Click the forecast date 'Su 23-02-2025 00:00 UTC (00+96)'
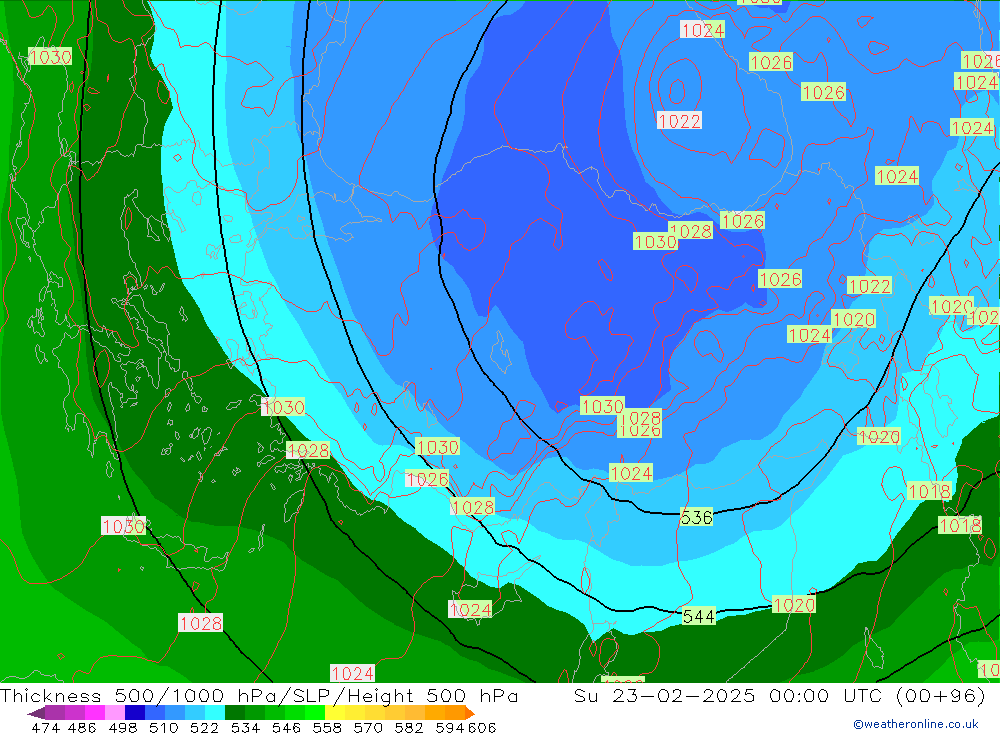1000x733 pixels. pos(779,695)
